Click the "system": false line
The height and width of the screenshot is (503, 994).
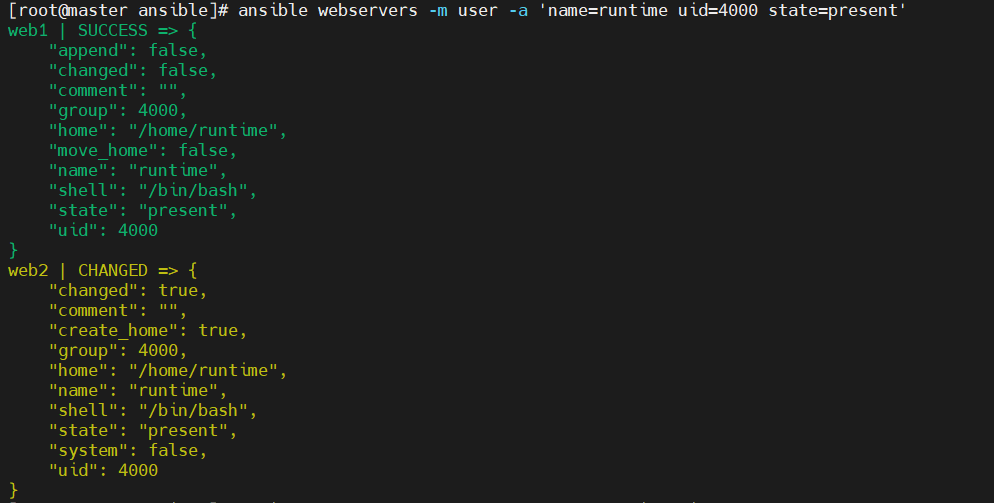click(128, 450)
